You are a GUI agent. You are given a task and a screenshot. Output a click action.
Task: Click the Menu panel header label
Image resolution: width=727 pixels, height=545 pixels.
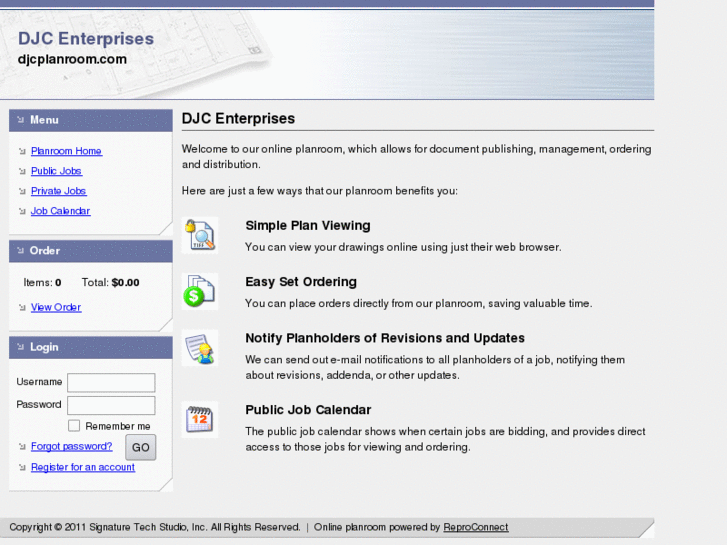(45, 120)
